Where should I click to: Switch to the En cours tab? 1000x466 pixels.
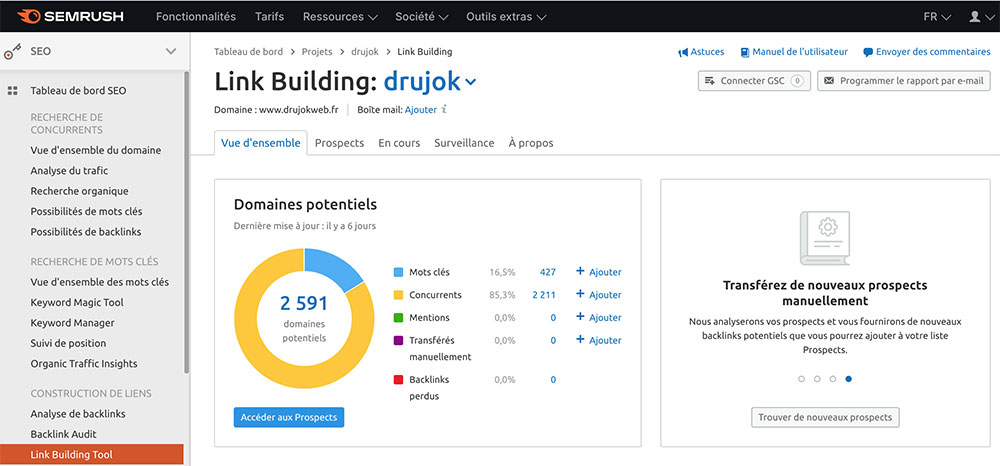399,143
